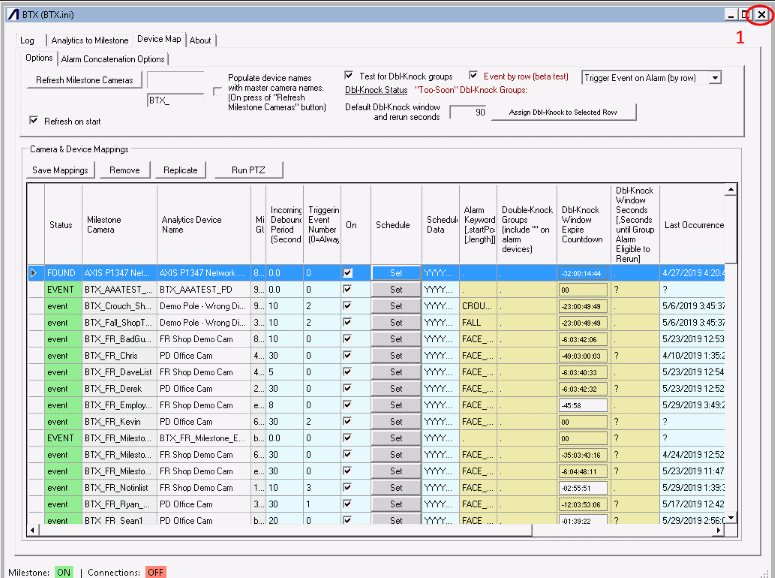Screen dimensions: 775x578
Task: Click the horizontal scrollbar thumb
Action: pos(285,530)
